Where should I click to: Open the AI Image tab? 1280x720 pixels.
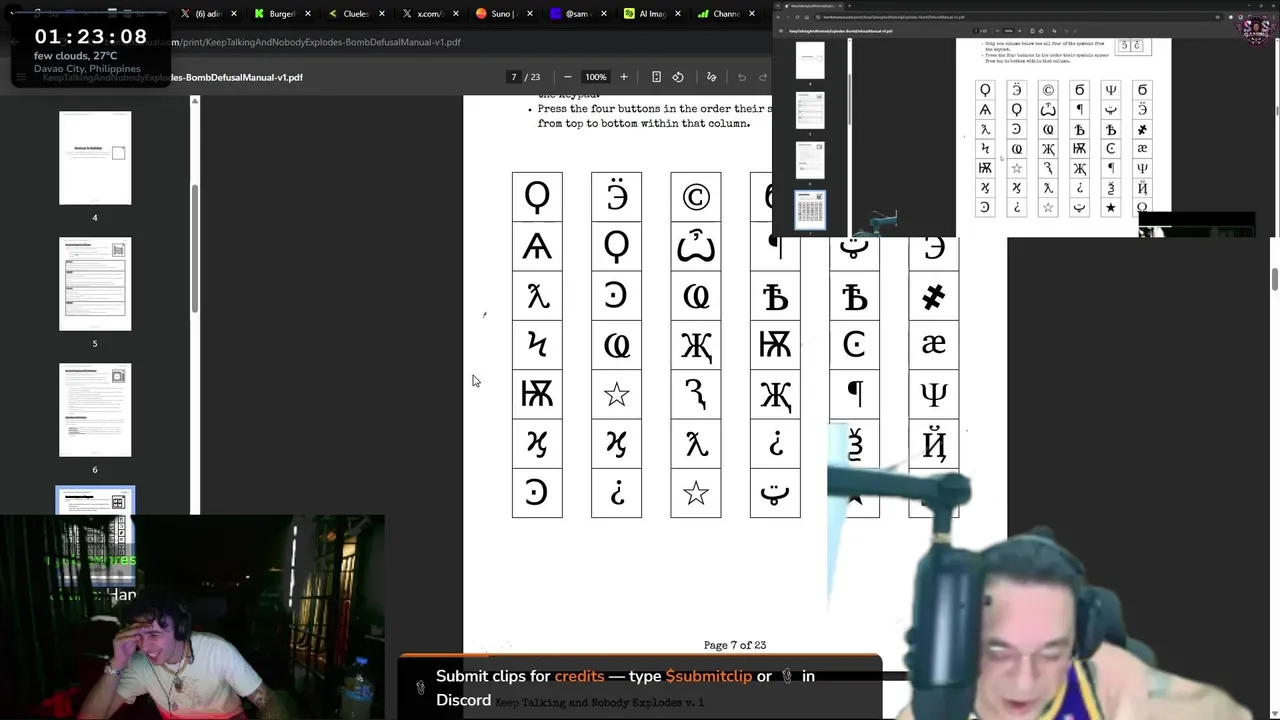[650, 14]
